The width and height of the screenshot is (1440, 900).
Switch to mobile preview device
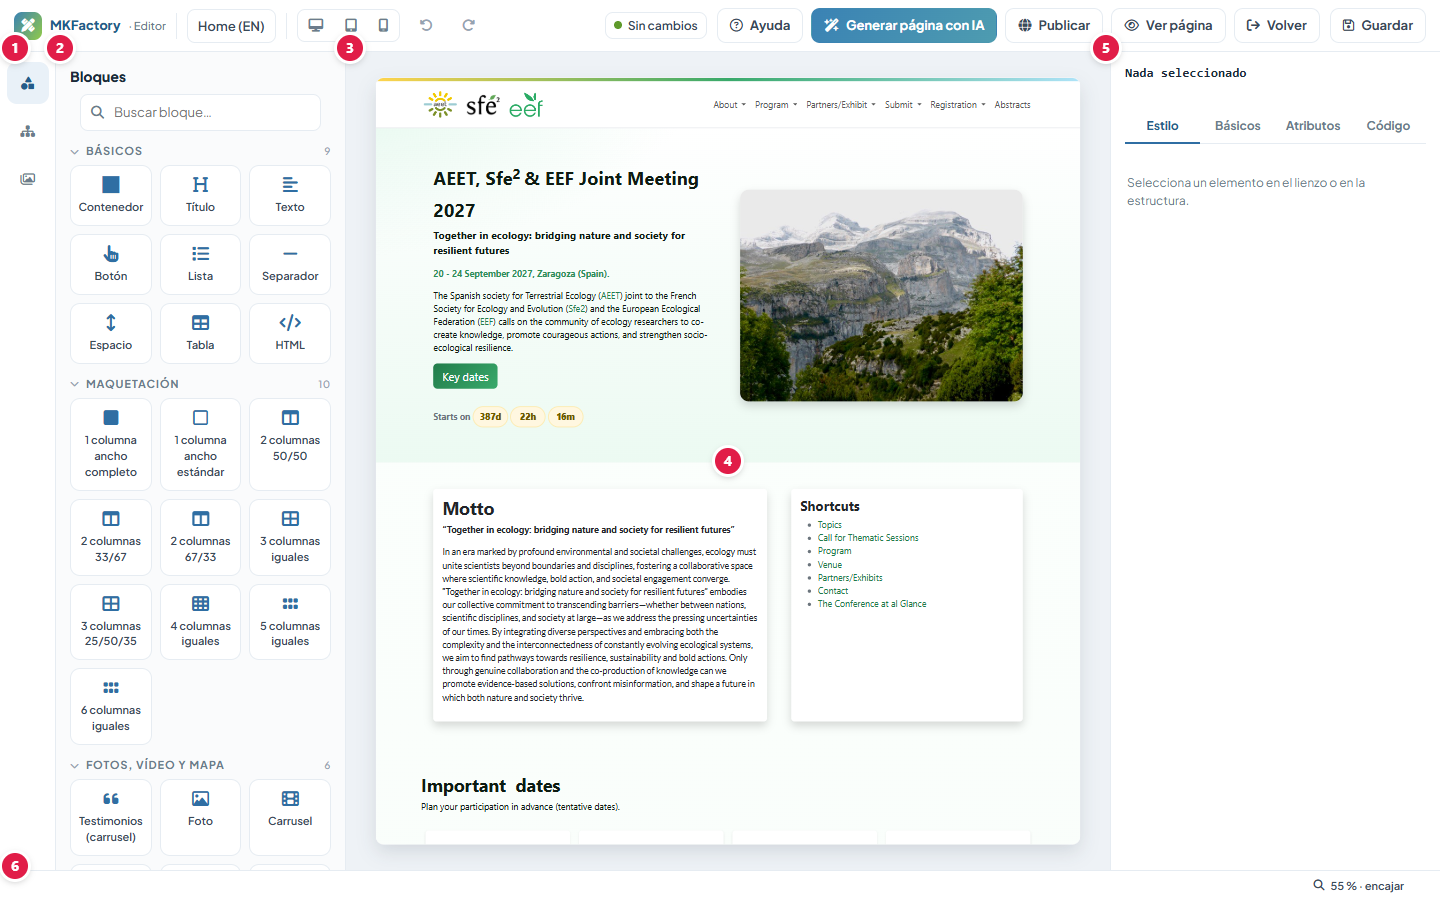383,25
